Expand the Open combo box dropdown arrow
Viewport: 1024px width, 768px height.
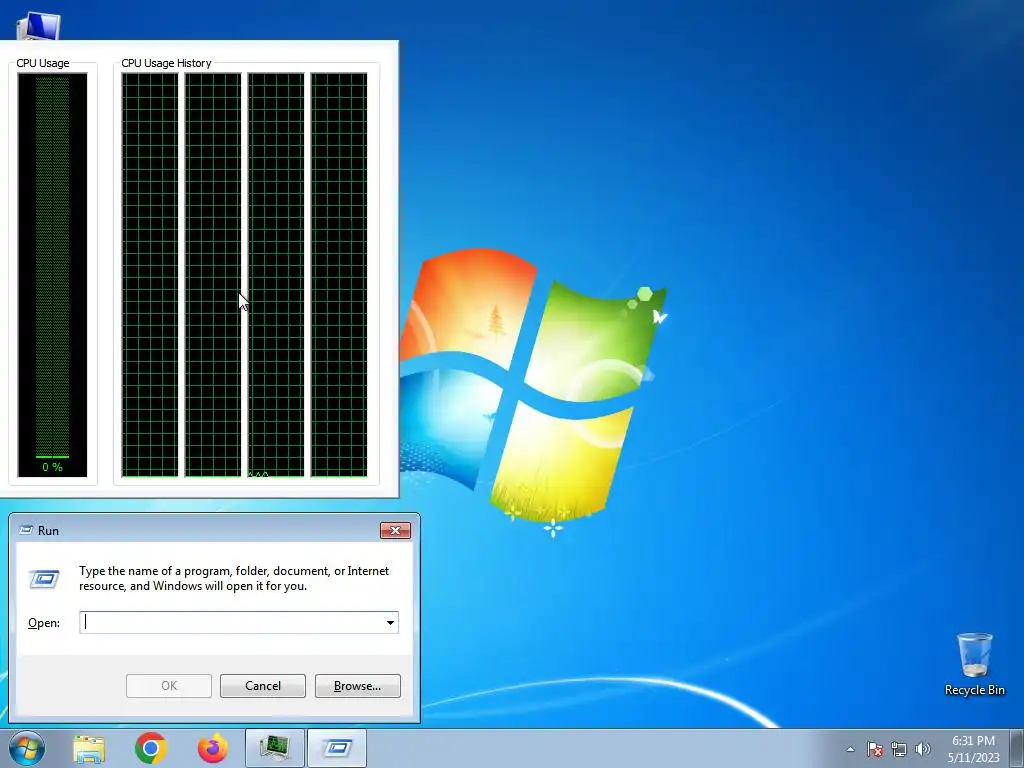391,622
